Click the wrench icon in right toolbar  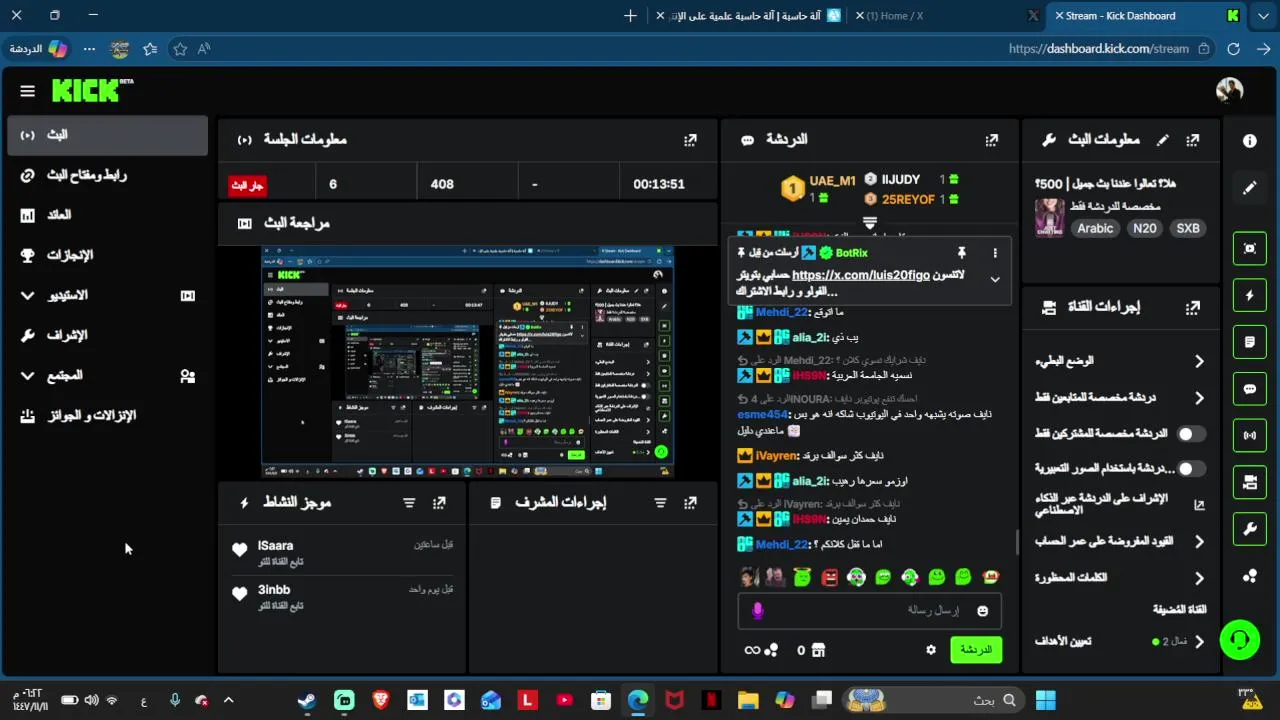(1250, 530)
